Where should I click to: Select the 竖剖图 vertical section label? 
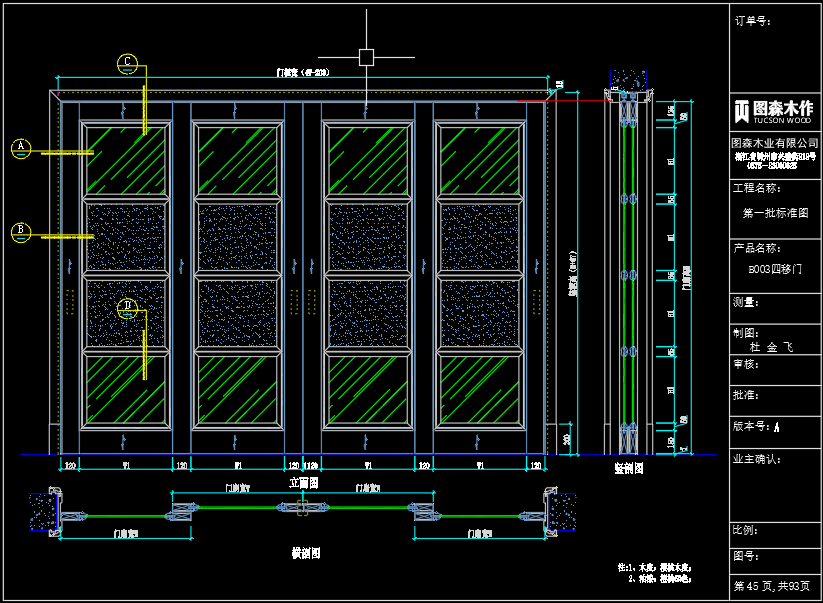pos(628,467)
